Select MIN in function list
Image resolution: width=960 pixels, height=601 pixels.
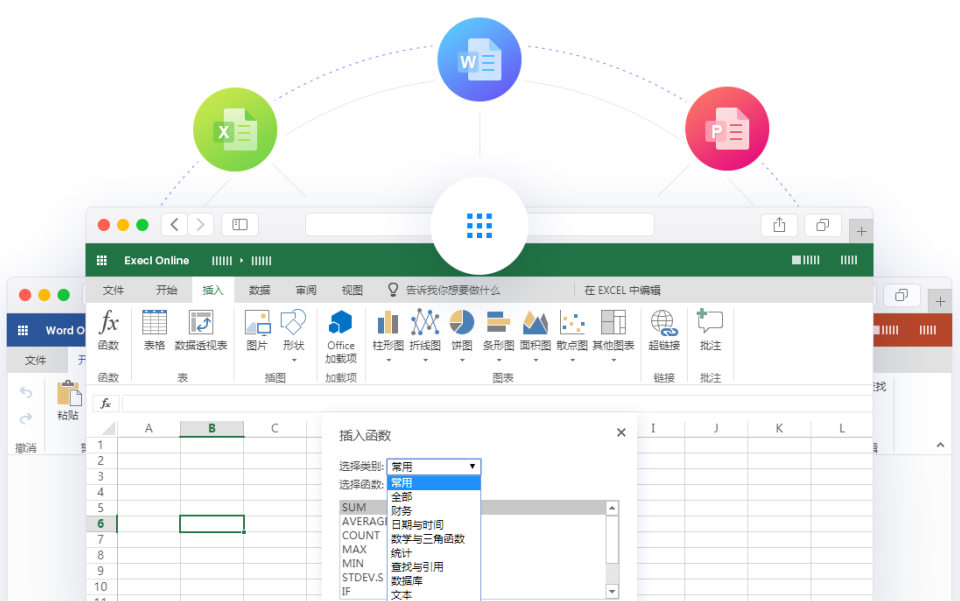pyautogui.click(x=353, y=564)
